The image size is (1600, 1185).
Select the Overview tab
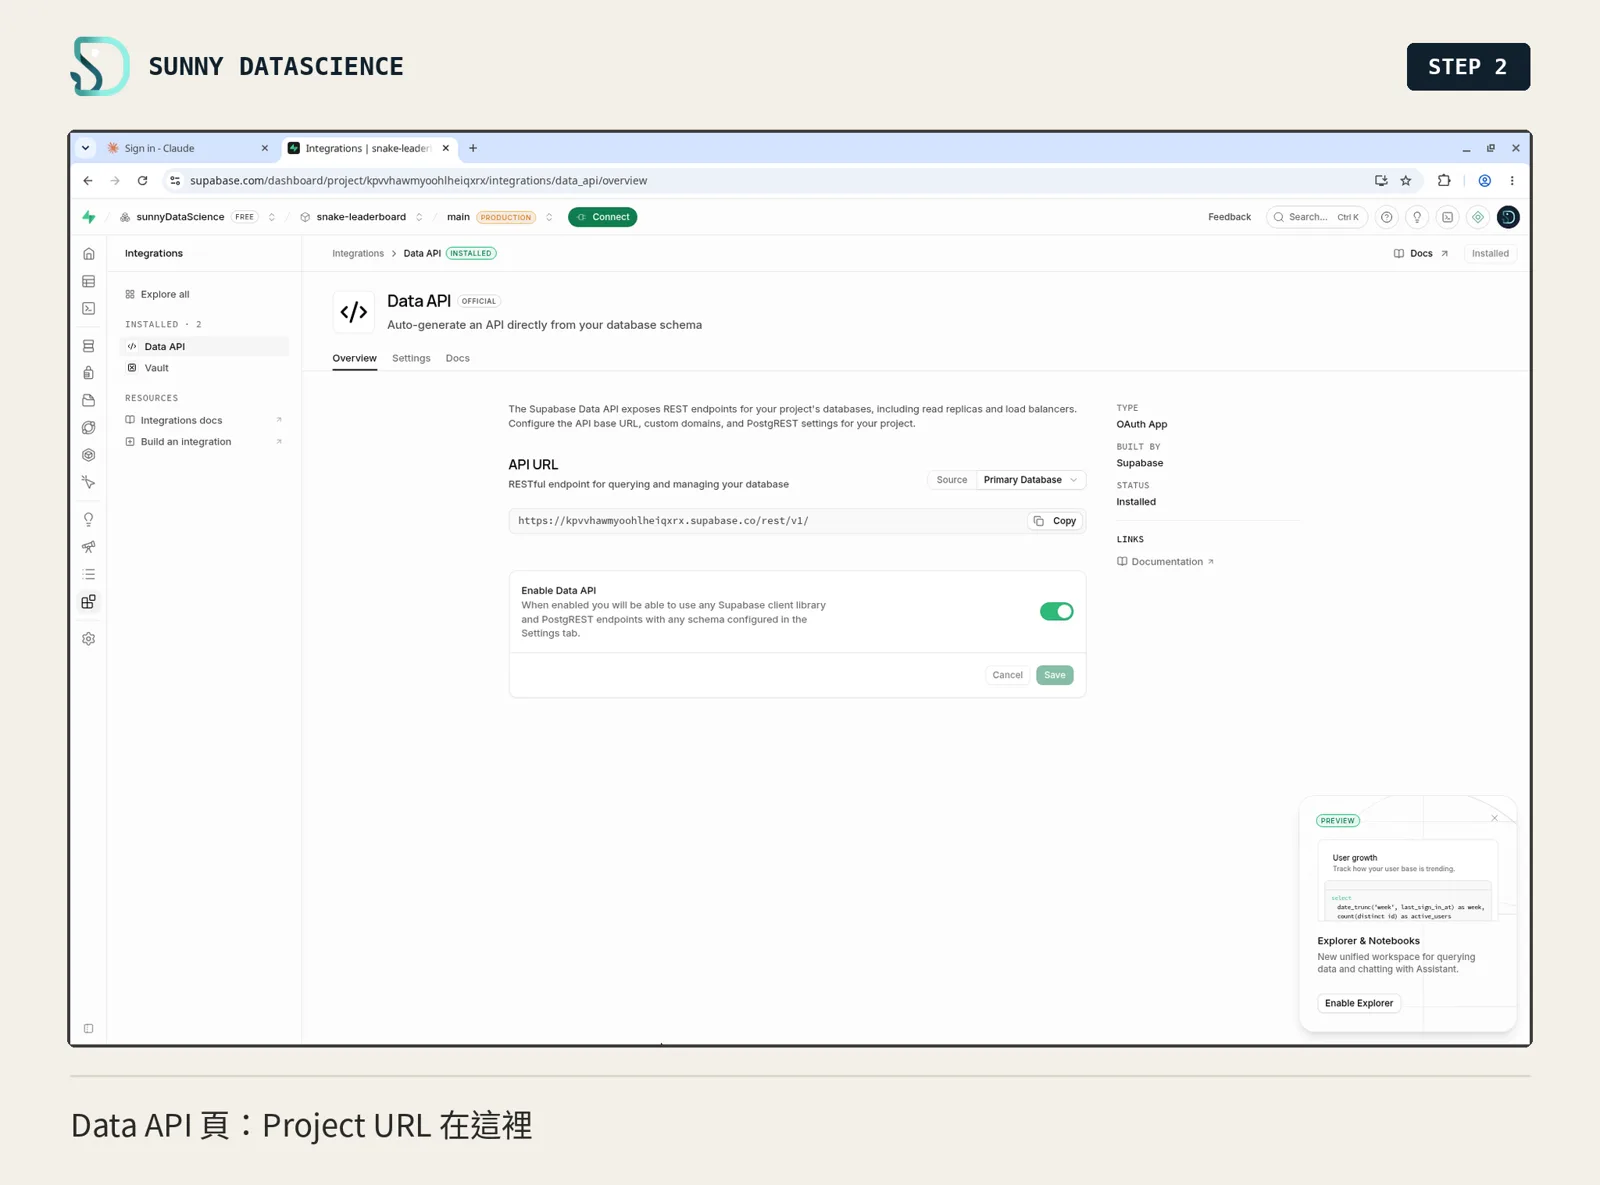(x=354, y=358)
